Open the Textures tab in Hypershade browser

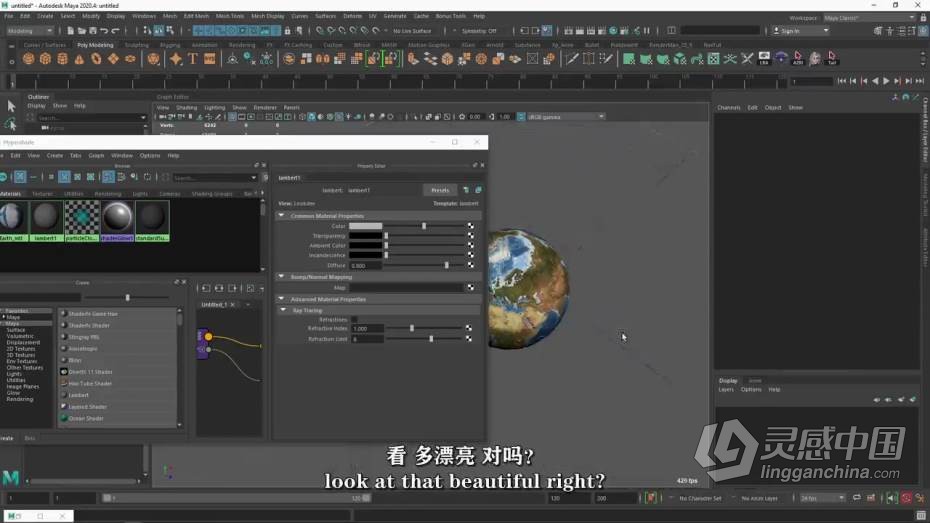42,194
